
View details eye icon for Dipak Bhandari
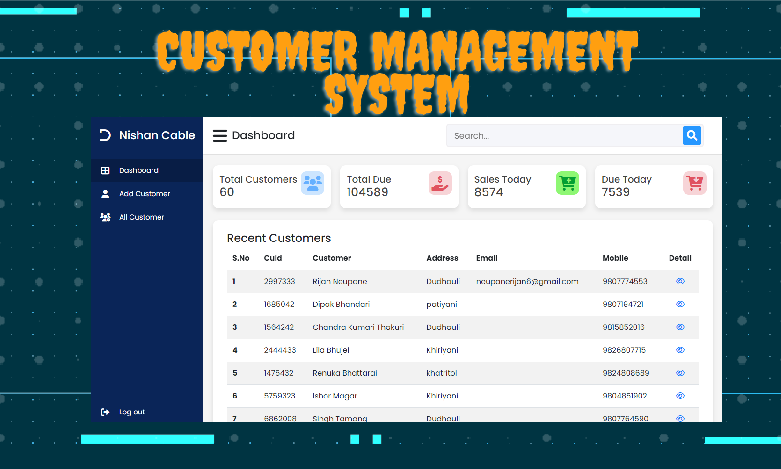pyautogui.click(x=680, y=304)
